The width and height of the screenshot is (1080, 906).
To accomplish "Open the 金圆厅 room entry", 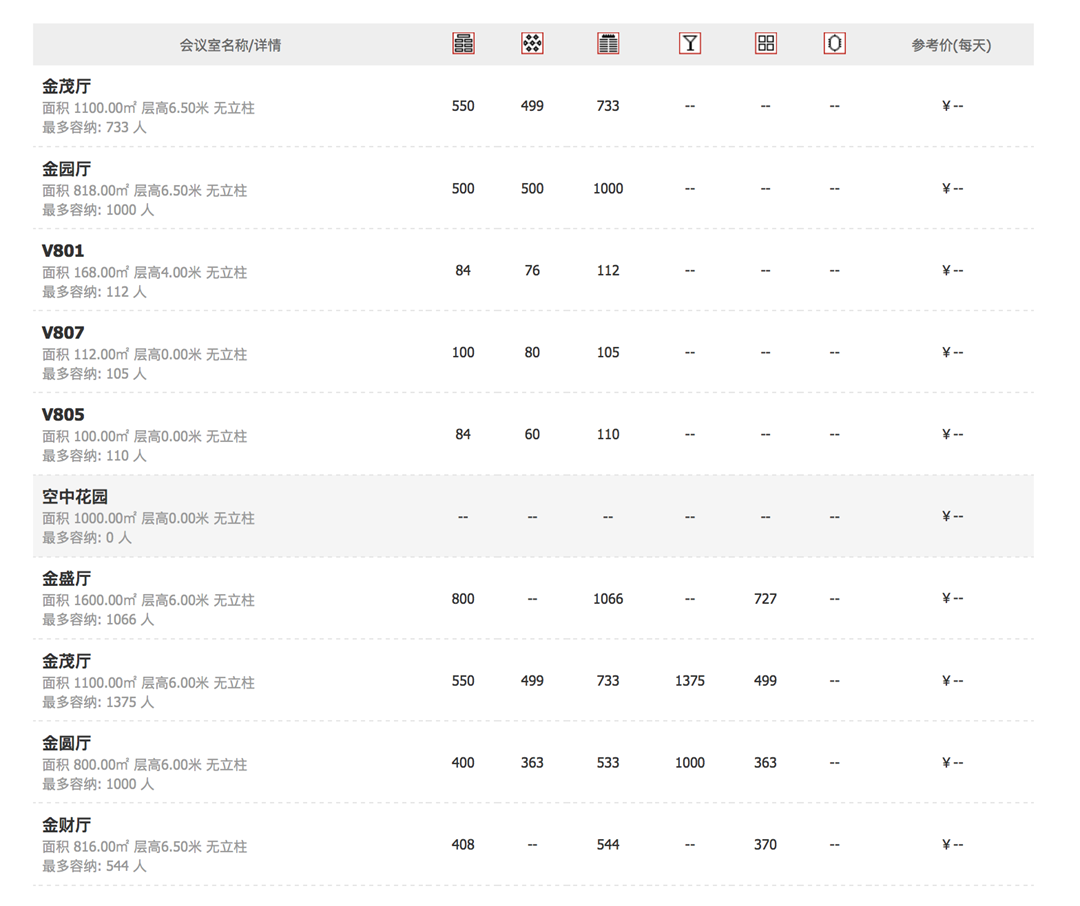I will (x=66, y=743).
